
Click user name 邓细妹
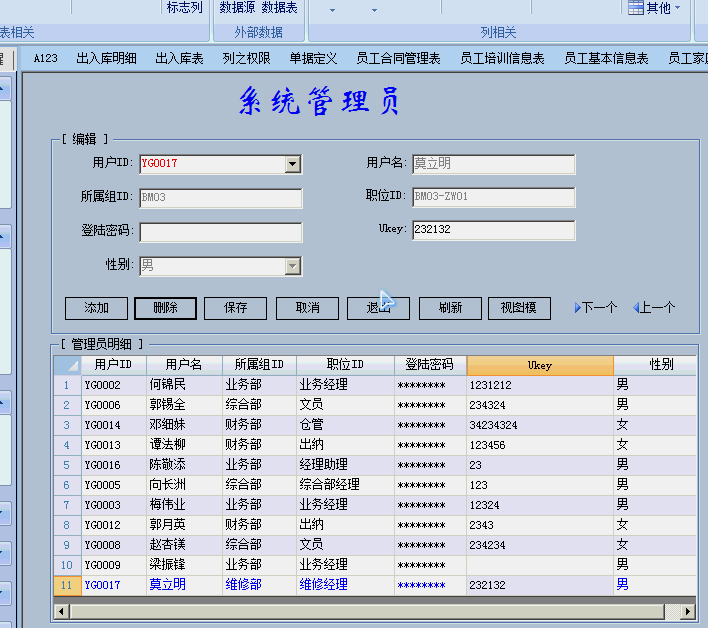184,425
